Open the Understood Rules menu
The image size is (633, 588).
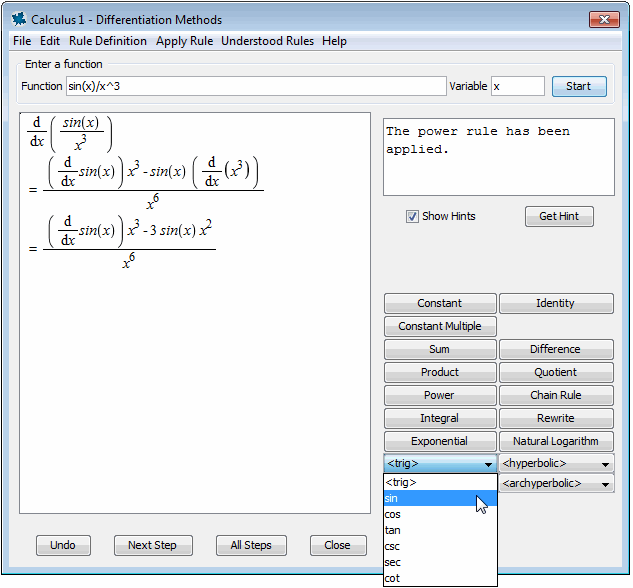[267, 41]
